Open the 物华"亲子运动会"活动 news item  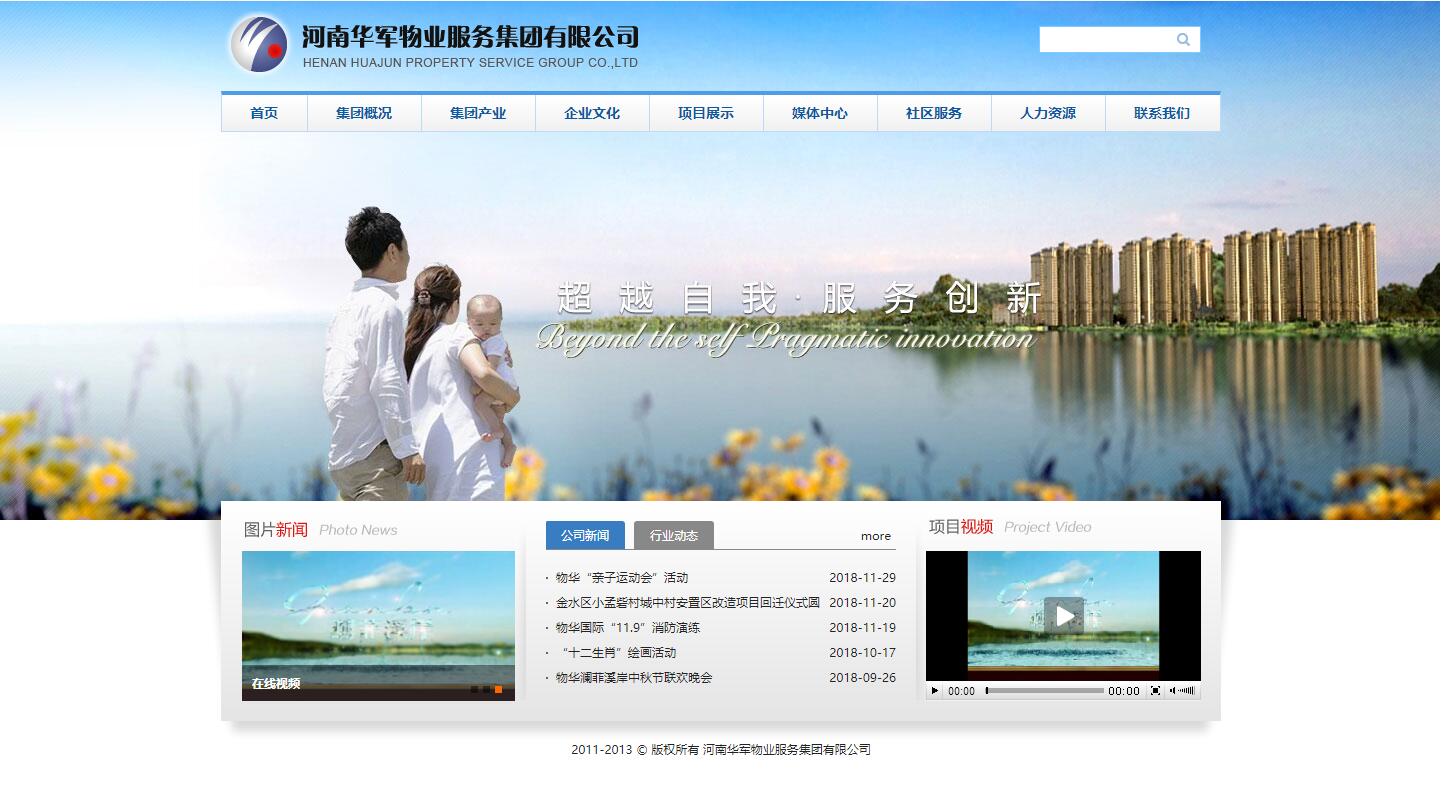622,578
